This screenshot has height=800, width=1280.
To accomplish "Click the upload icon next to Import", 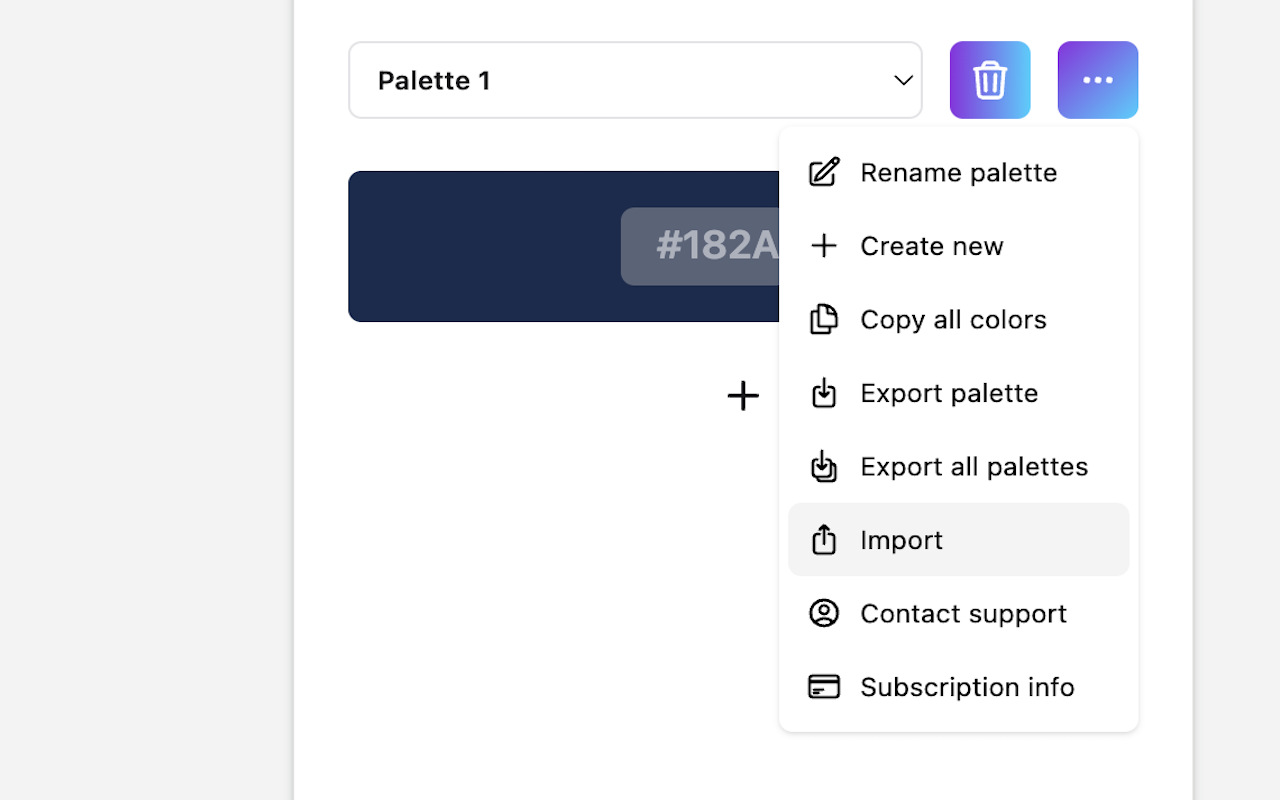I will coord(824,539).
